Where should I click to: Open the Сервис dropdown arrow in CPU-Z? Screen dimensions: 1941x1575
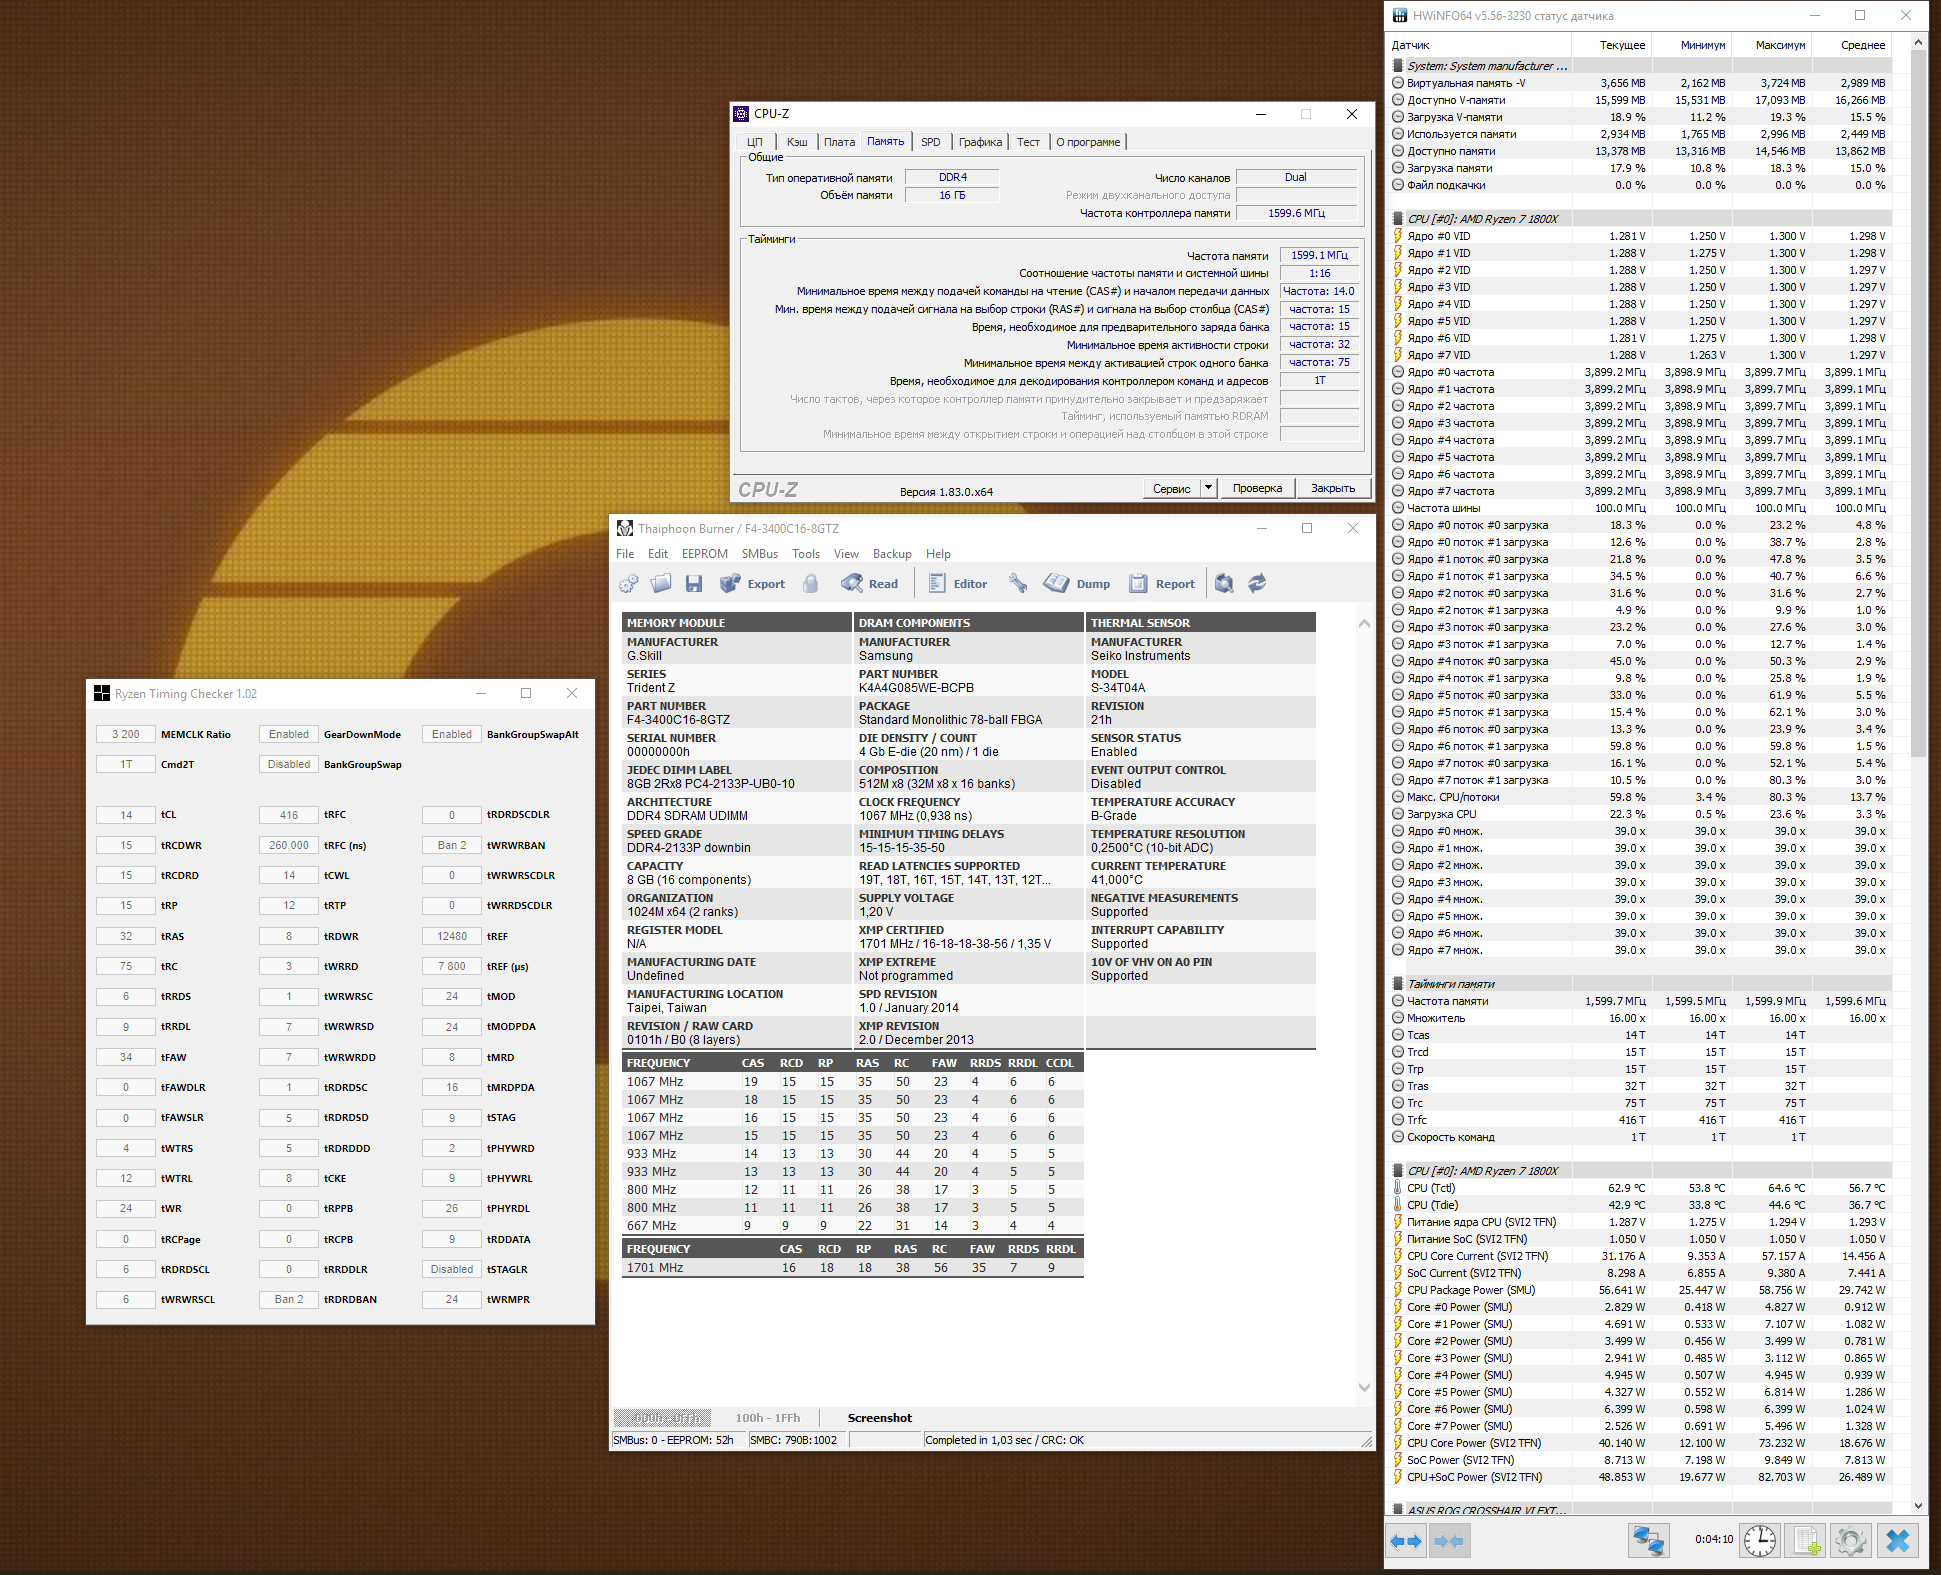tap(1208, 488)
